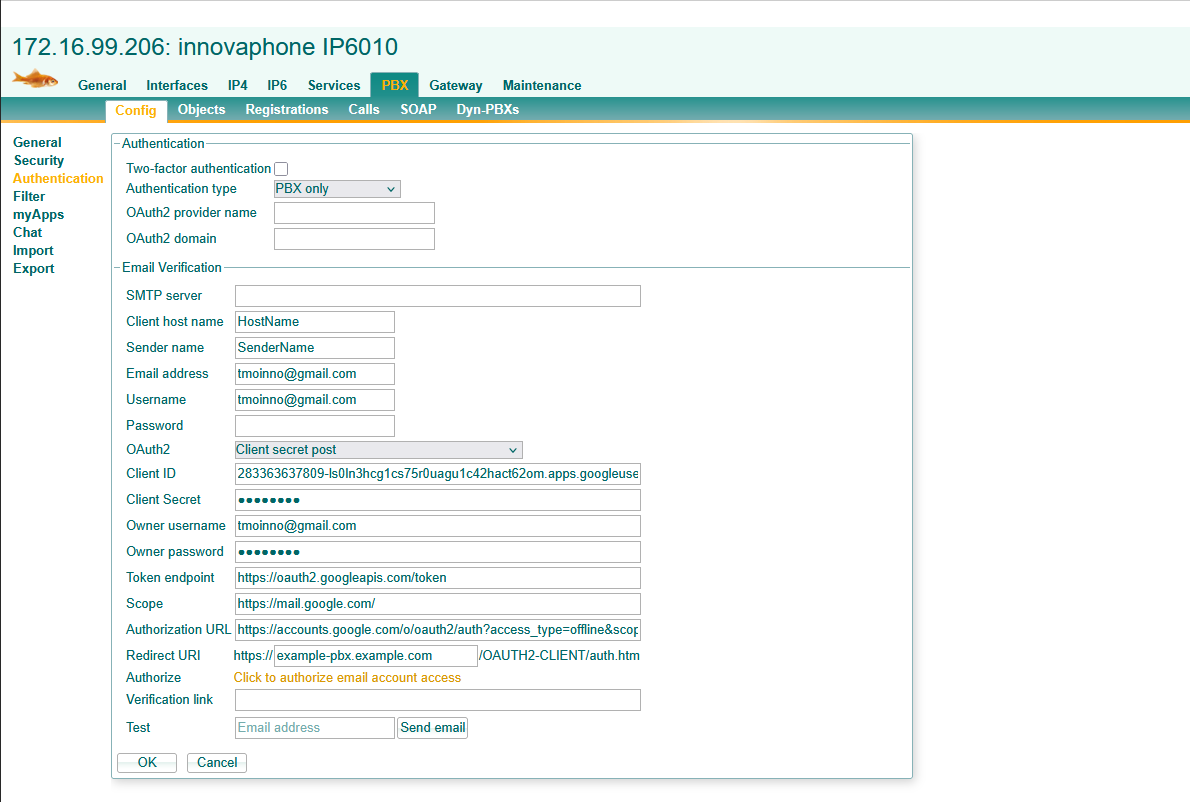The height and width of the screenshot is (802, 1190).
Task: Open the Authentication type dropdown
Action: (x=337, y=189)
